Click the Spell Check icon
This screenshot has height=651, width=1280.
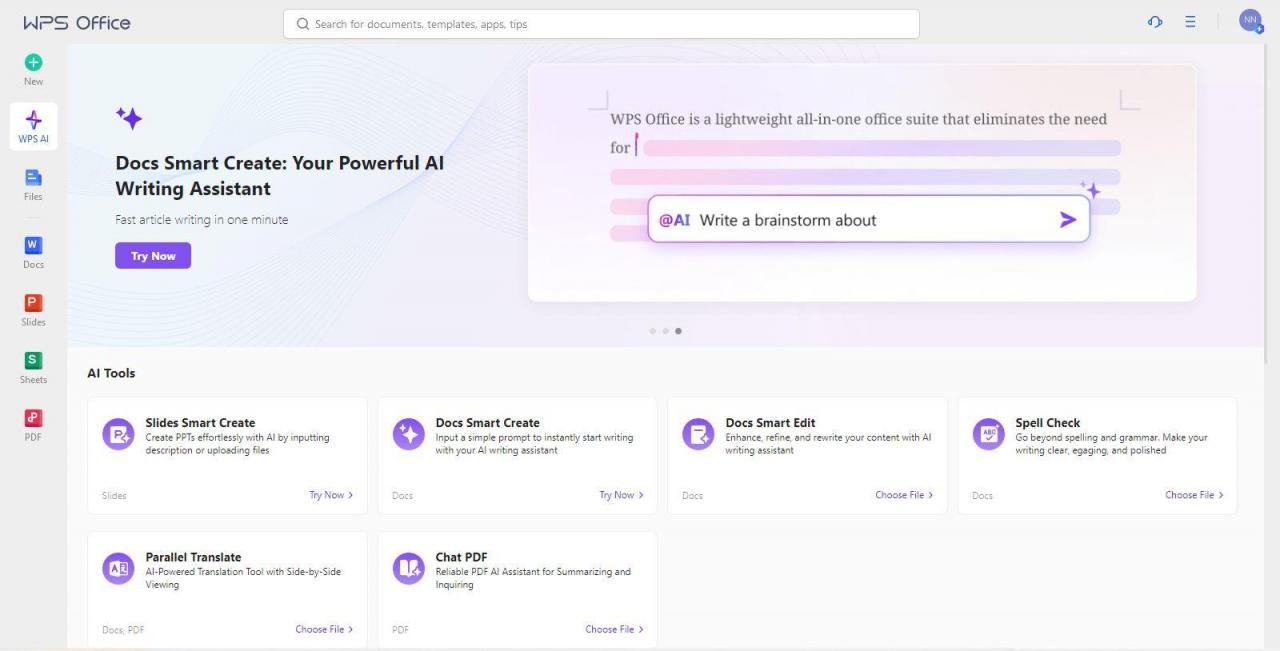988,434
